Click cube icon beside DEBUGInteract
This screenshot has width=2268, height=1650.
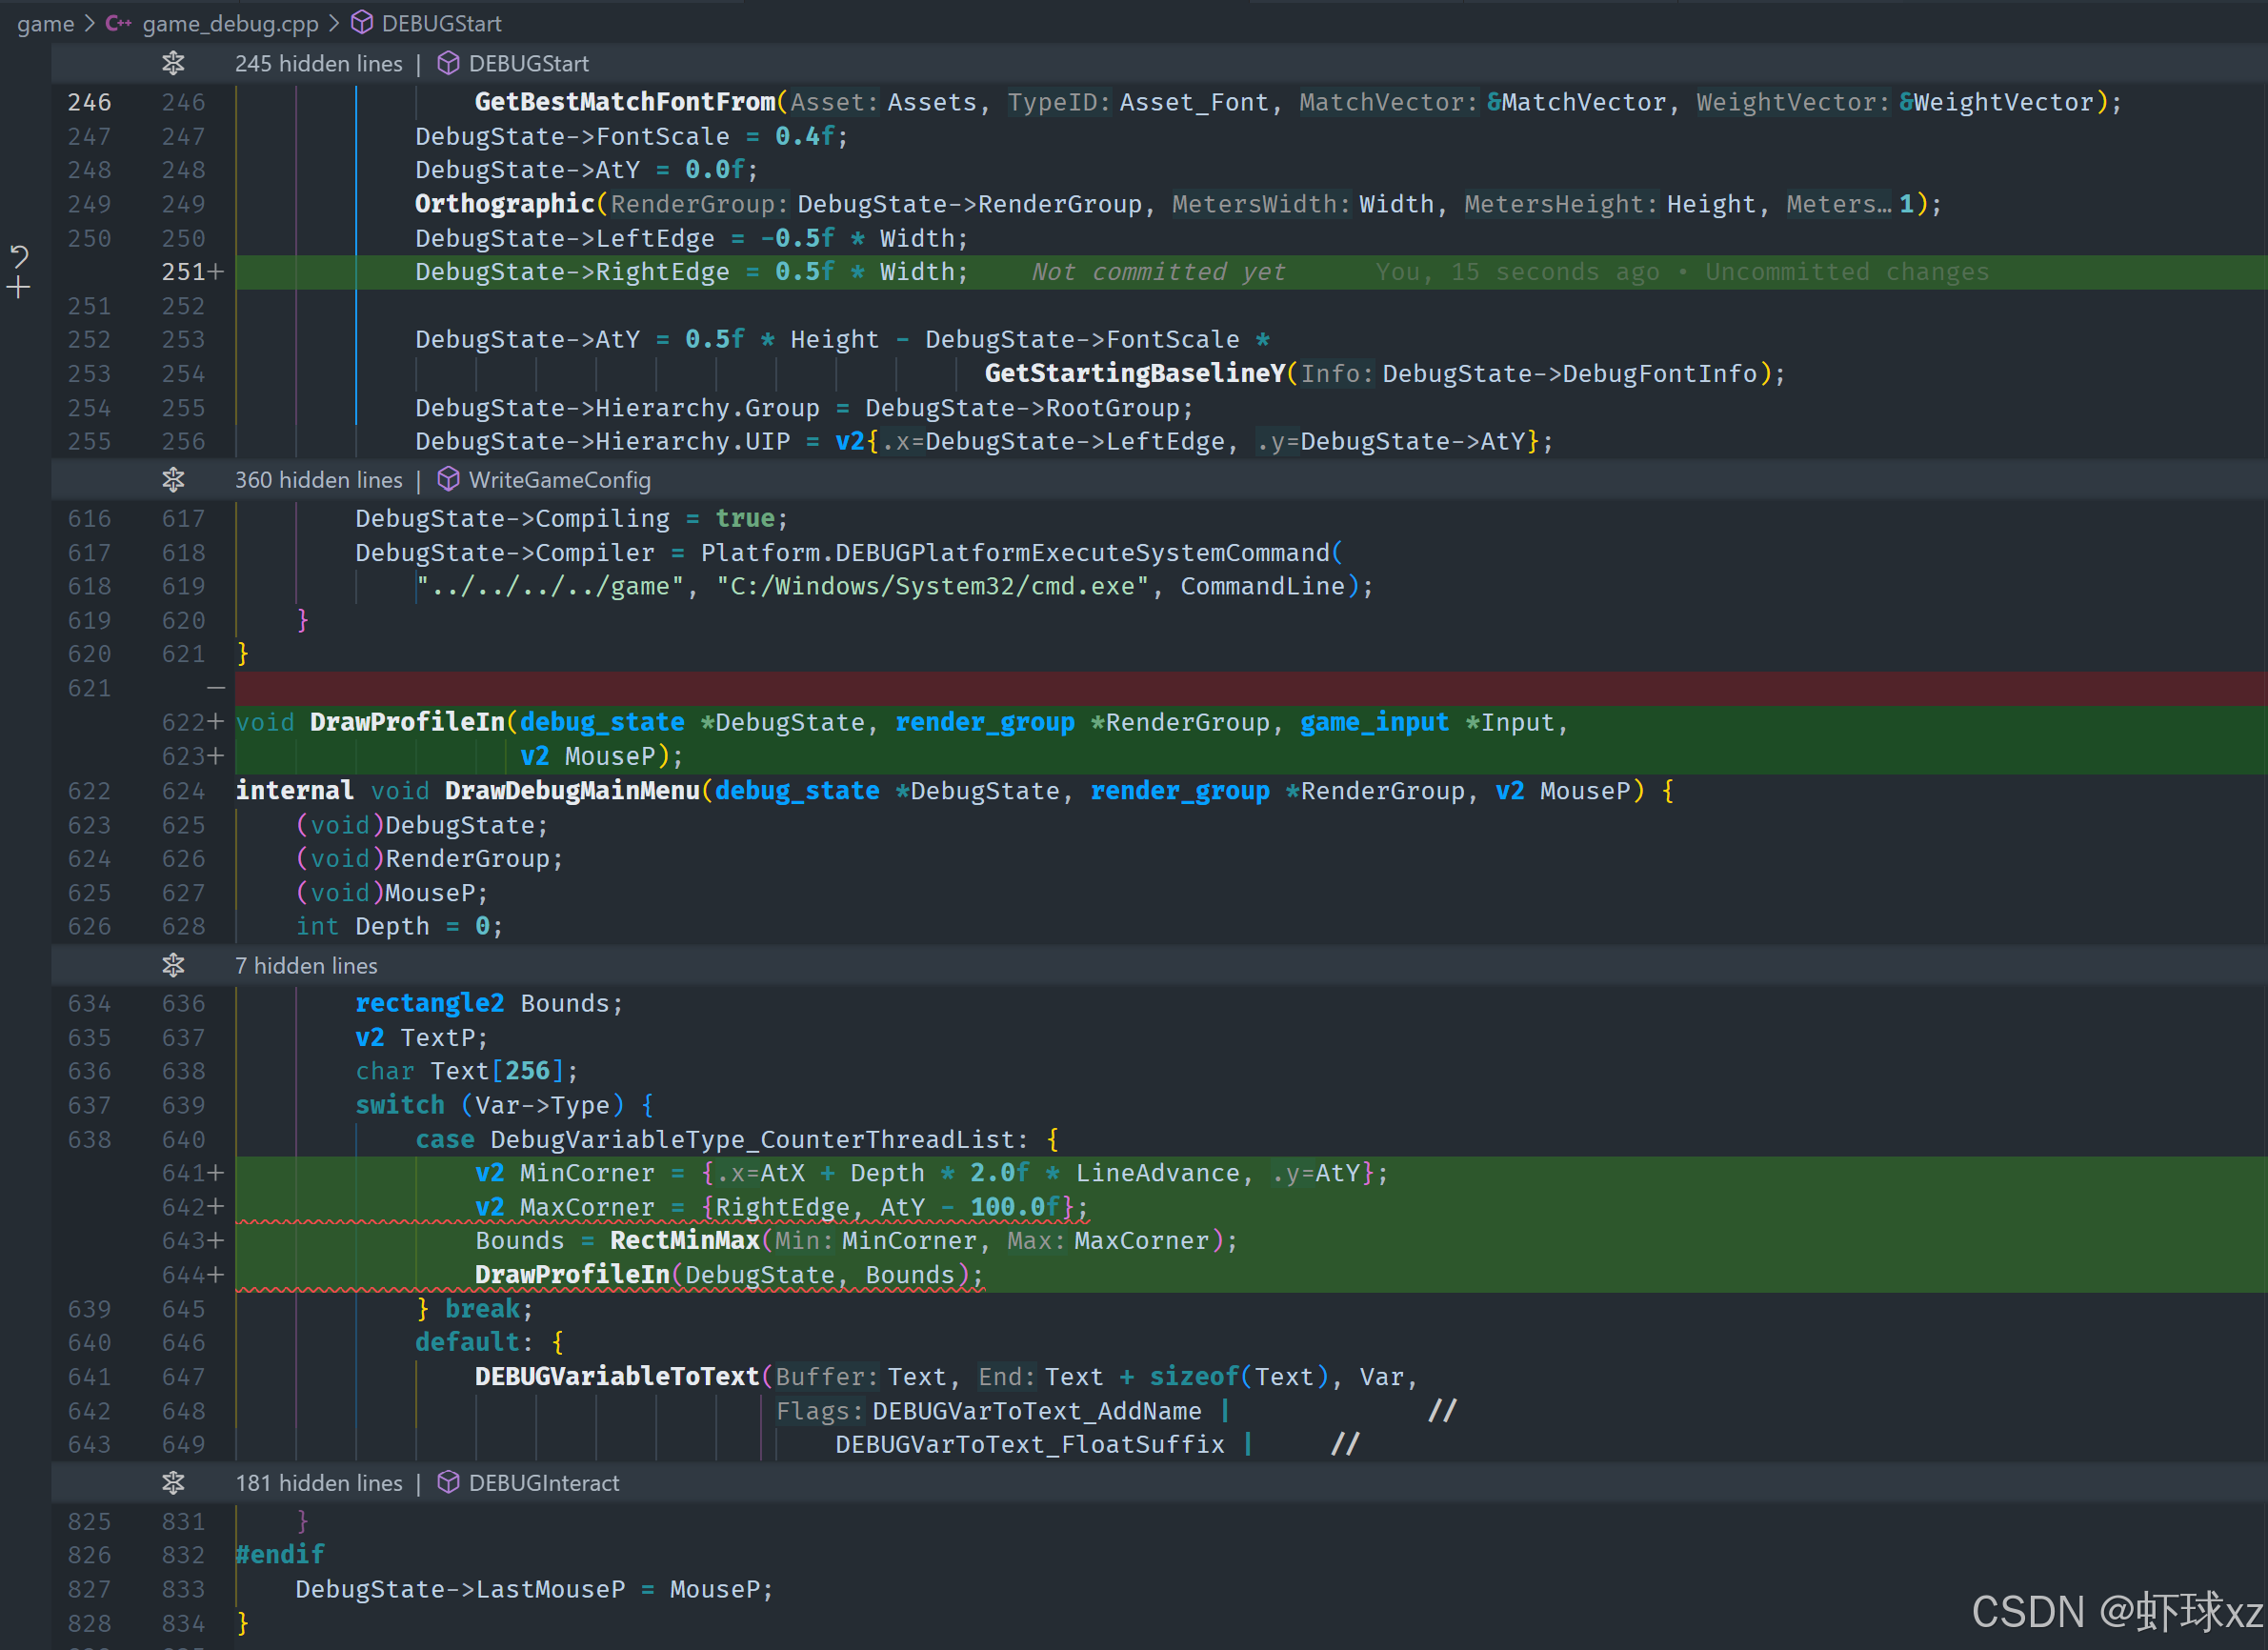point(448,1482)
